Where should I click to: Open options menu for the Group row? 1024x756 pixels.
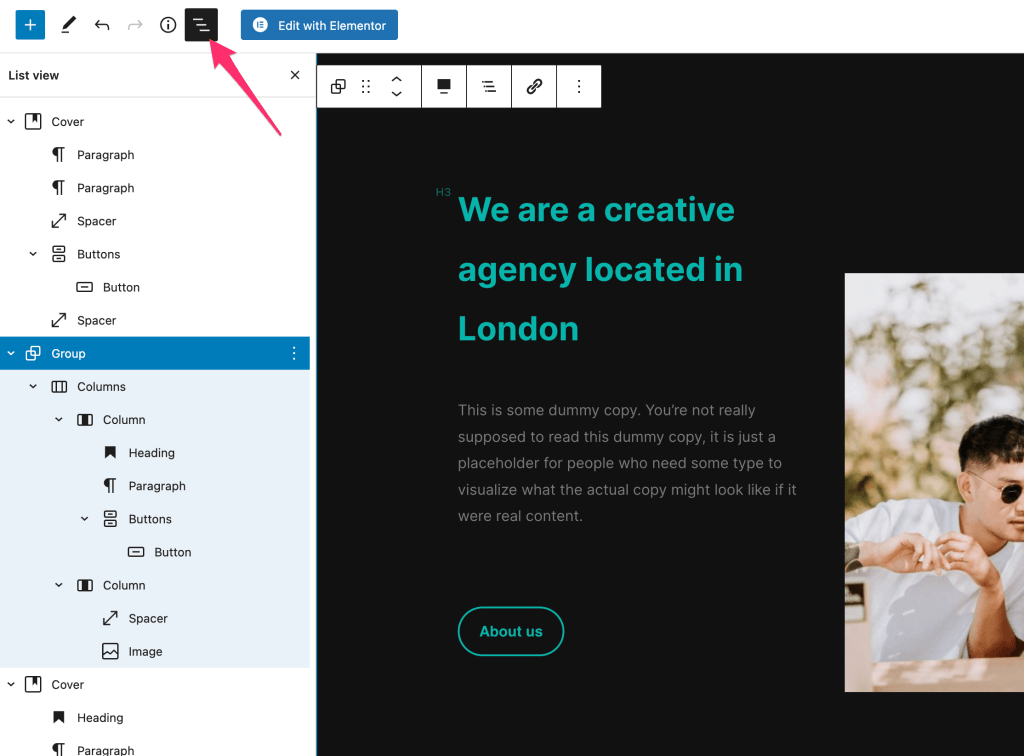tap(294, 353)
